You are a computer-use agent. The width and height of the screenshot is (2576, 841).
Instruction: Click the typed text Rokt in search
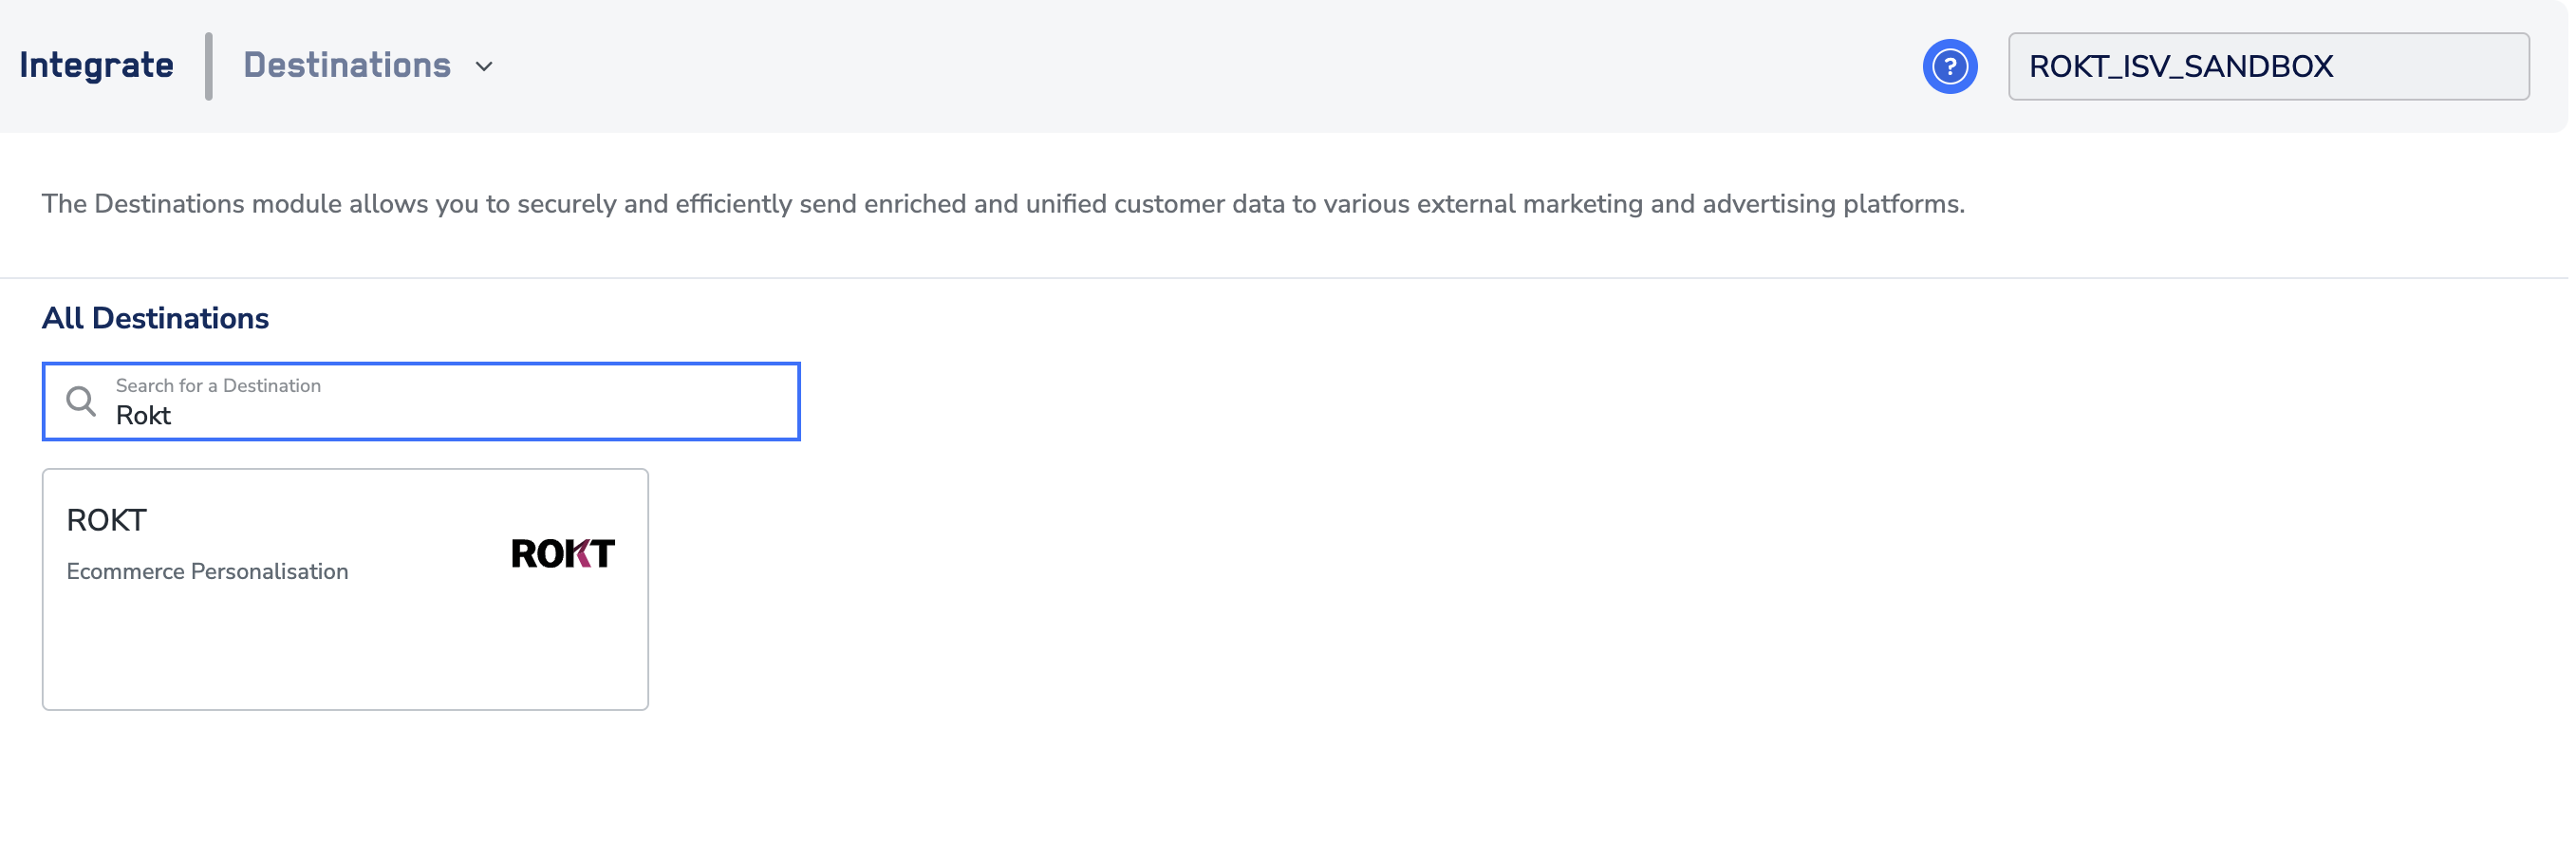pos(143,416)
